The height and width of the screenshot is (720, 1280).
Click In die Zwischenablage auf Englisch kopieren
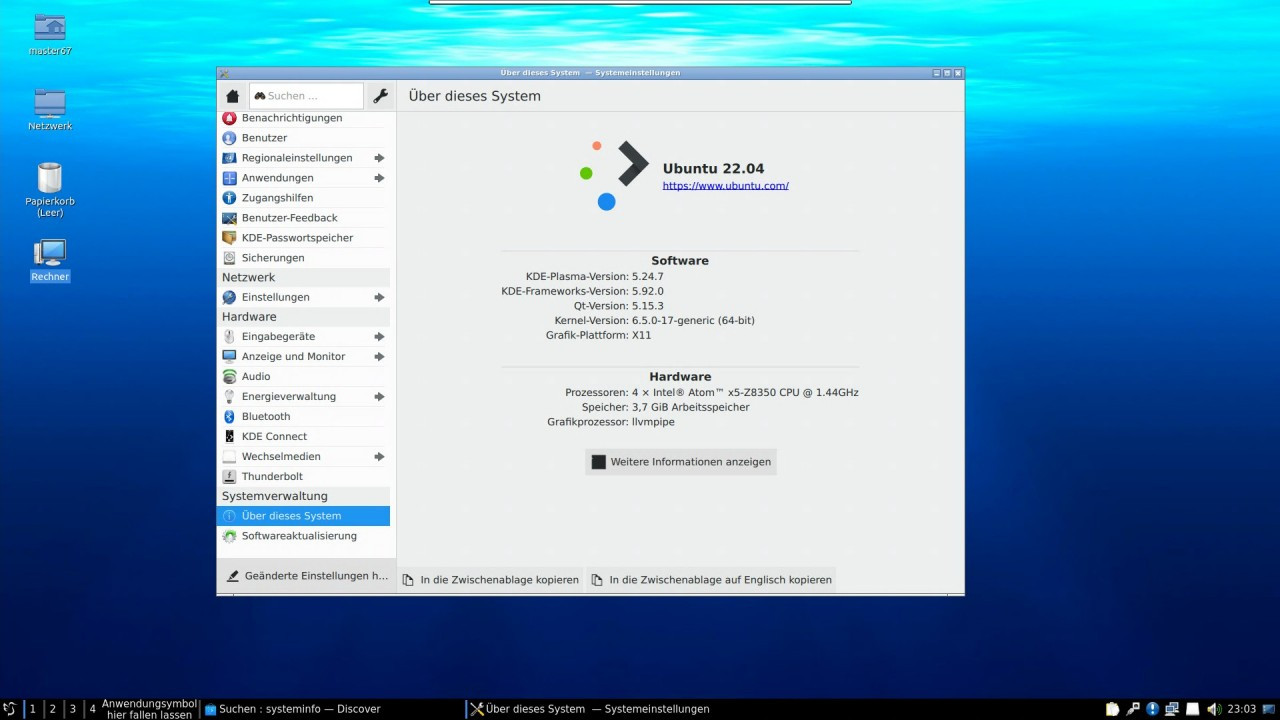click(711, 580)
